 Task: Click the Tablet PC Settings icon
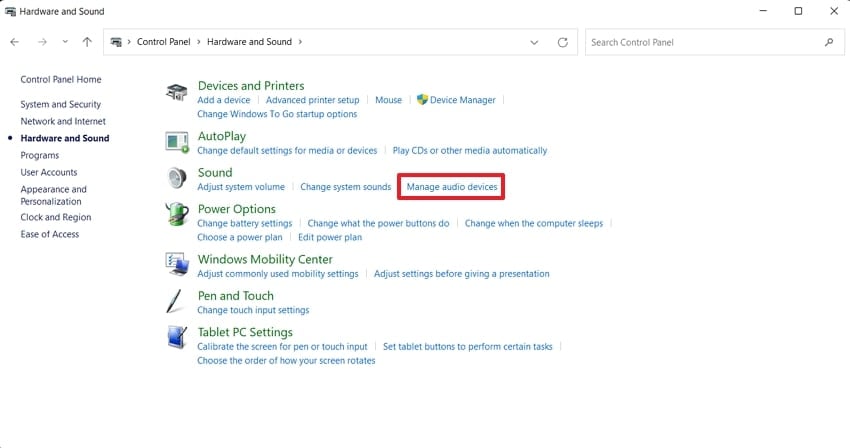pos(176,338)
